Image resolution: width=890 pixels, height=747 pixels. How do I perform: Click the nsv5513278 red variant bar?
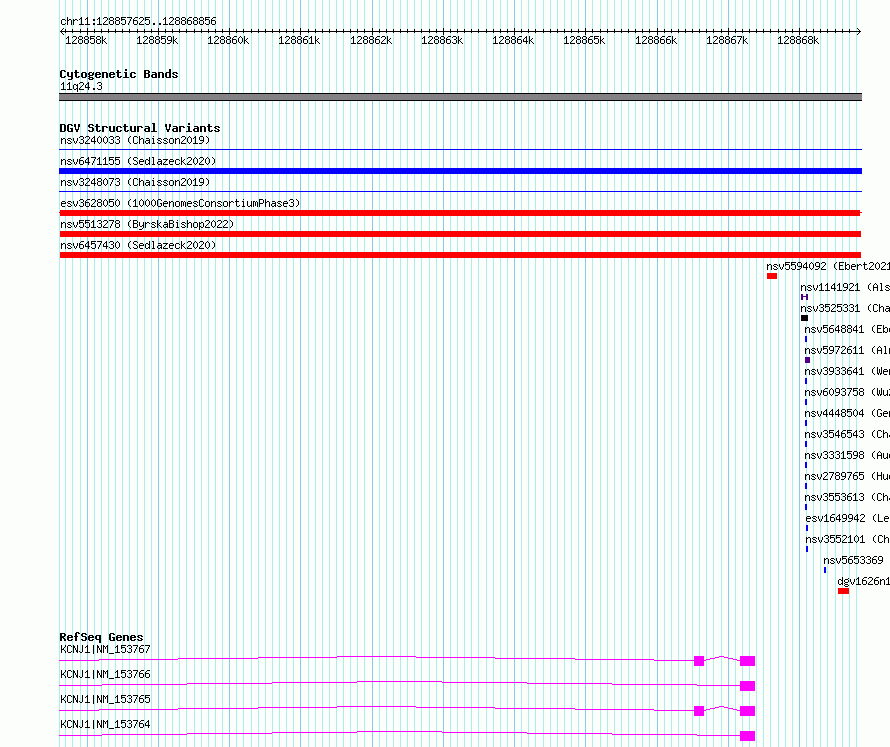(460, 234)
